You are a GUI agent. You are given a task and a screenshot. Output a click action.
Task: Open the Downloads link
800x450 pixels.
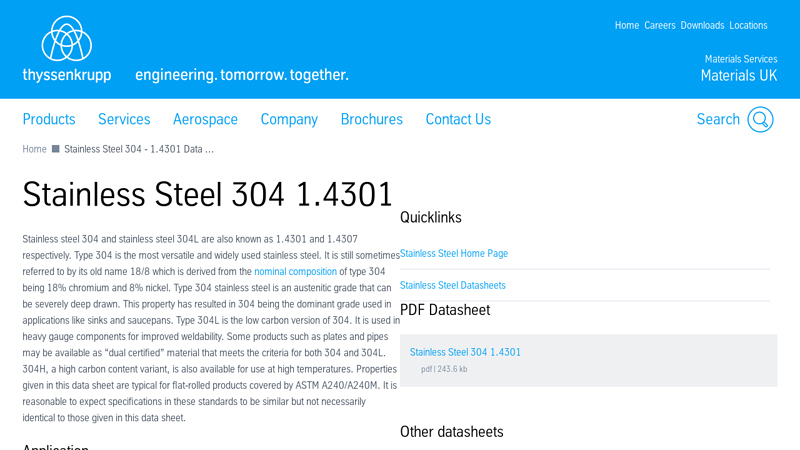coord(702,26)
